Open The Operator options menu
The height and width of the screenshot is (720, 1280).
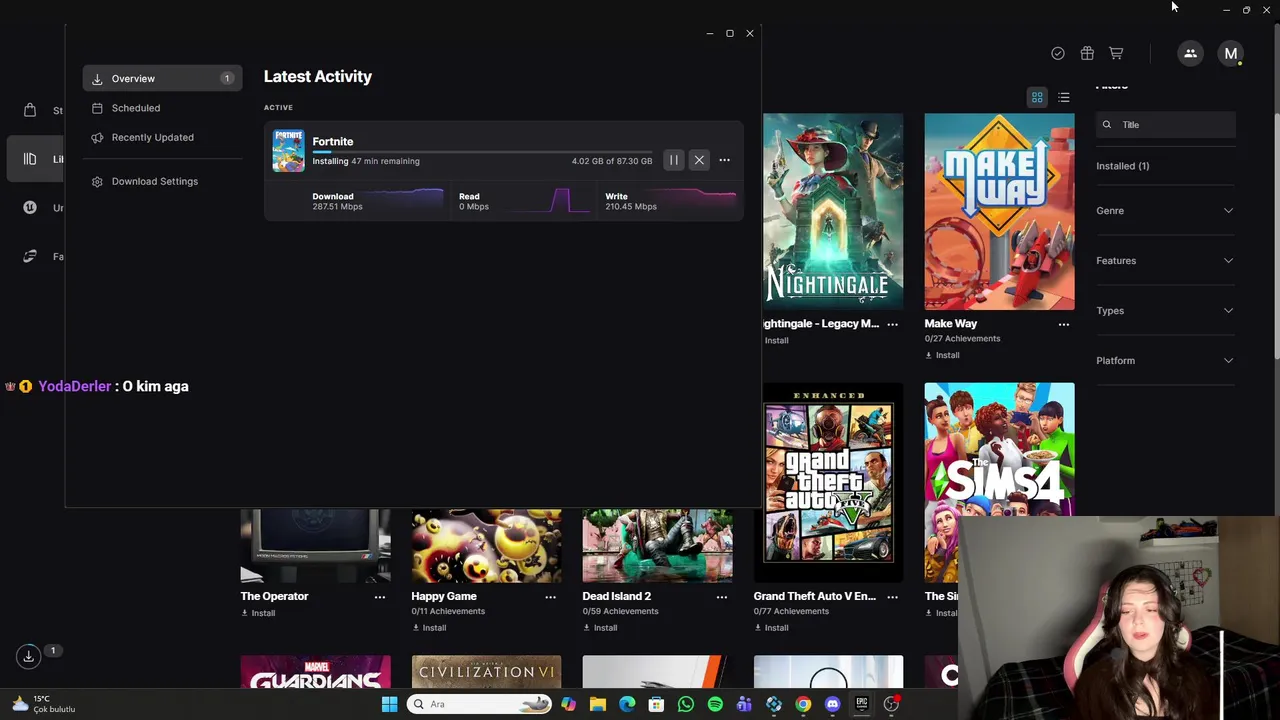380,597
